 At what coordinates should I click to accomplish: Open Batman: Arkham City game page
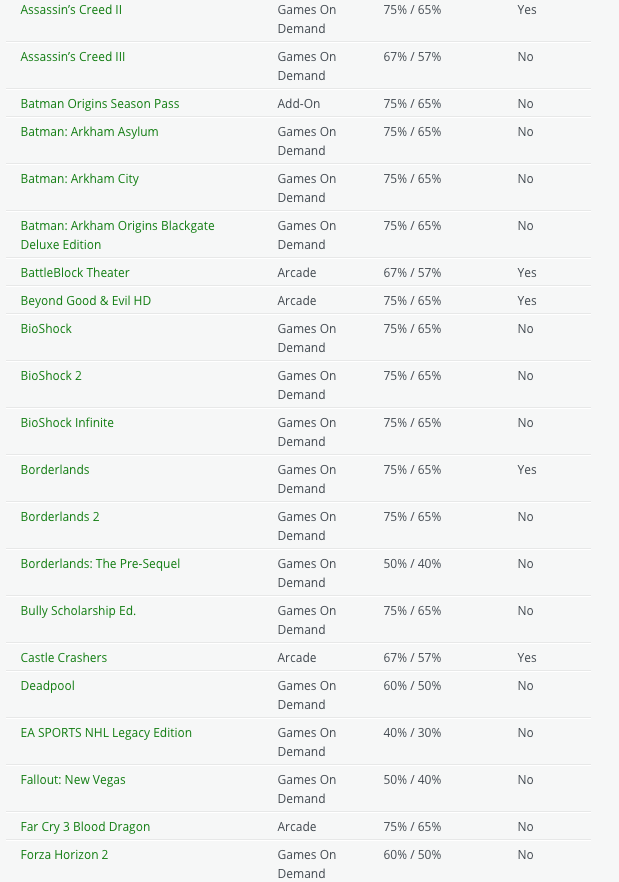[80, 179]
